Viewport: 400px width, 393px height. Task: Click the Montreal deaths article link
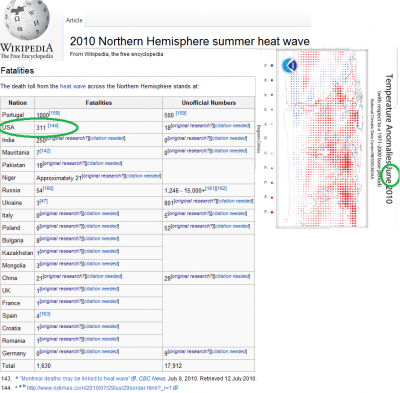tap(76, 379)
